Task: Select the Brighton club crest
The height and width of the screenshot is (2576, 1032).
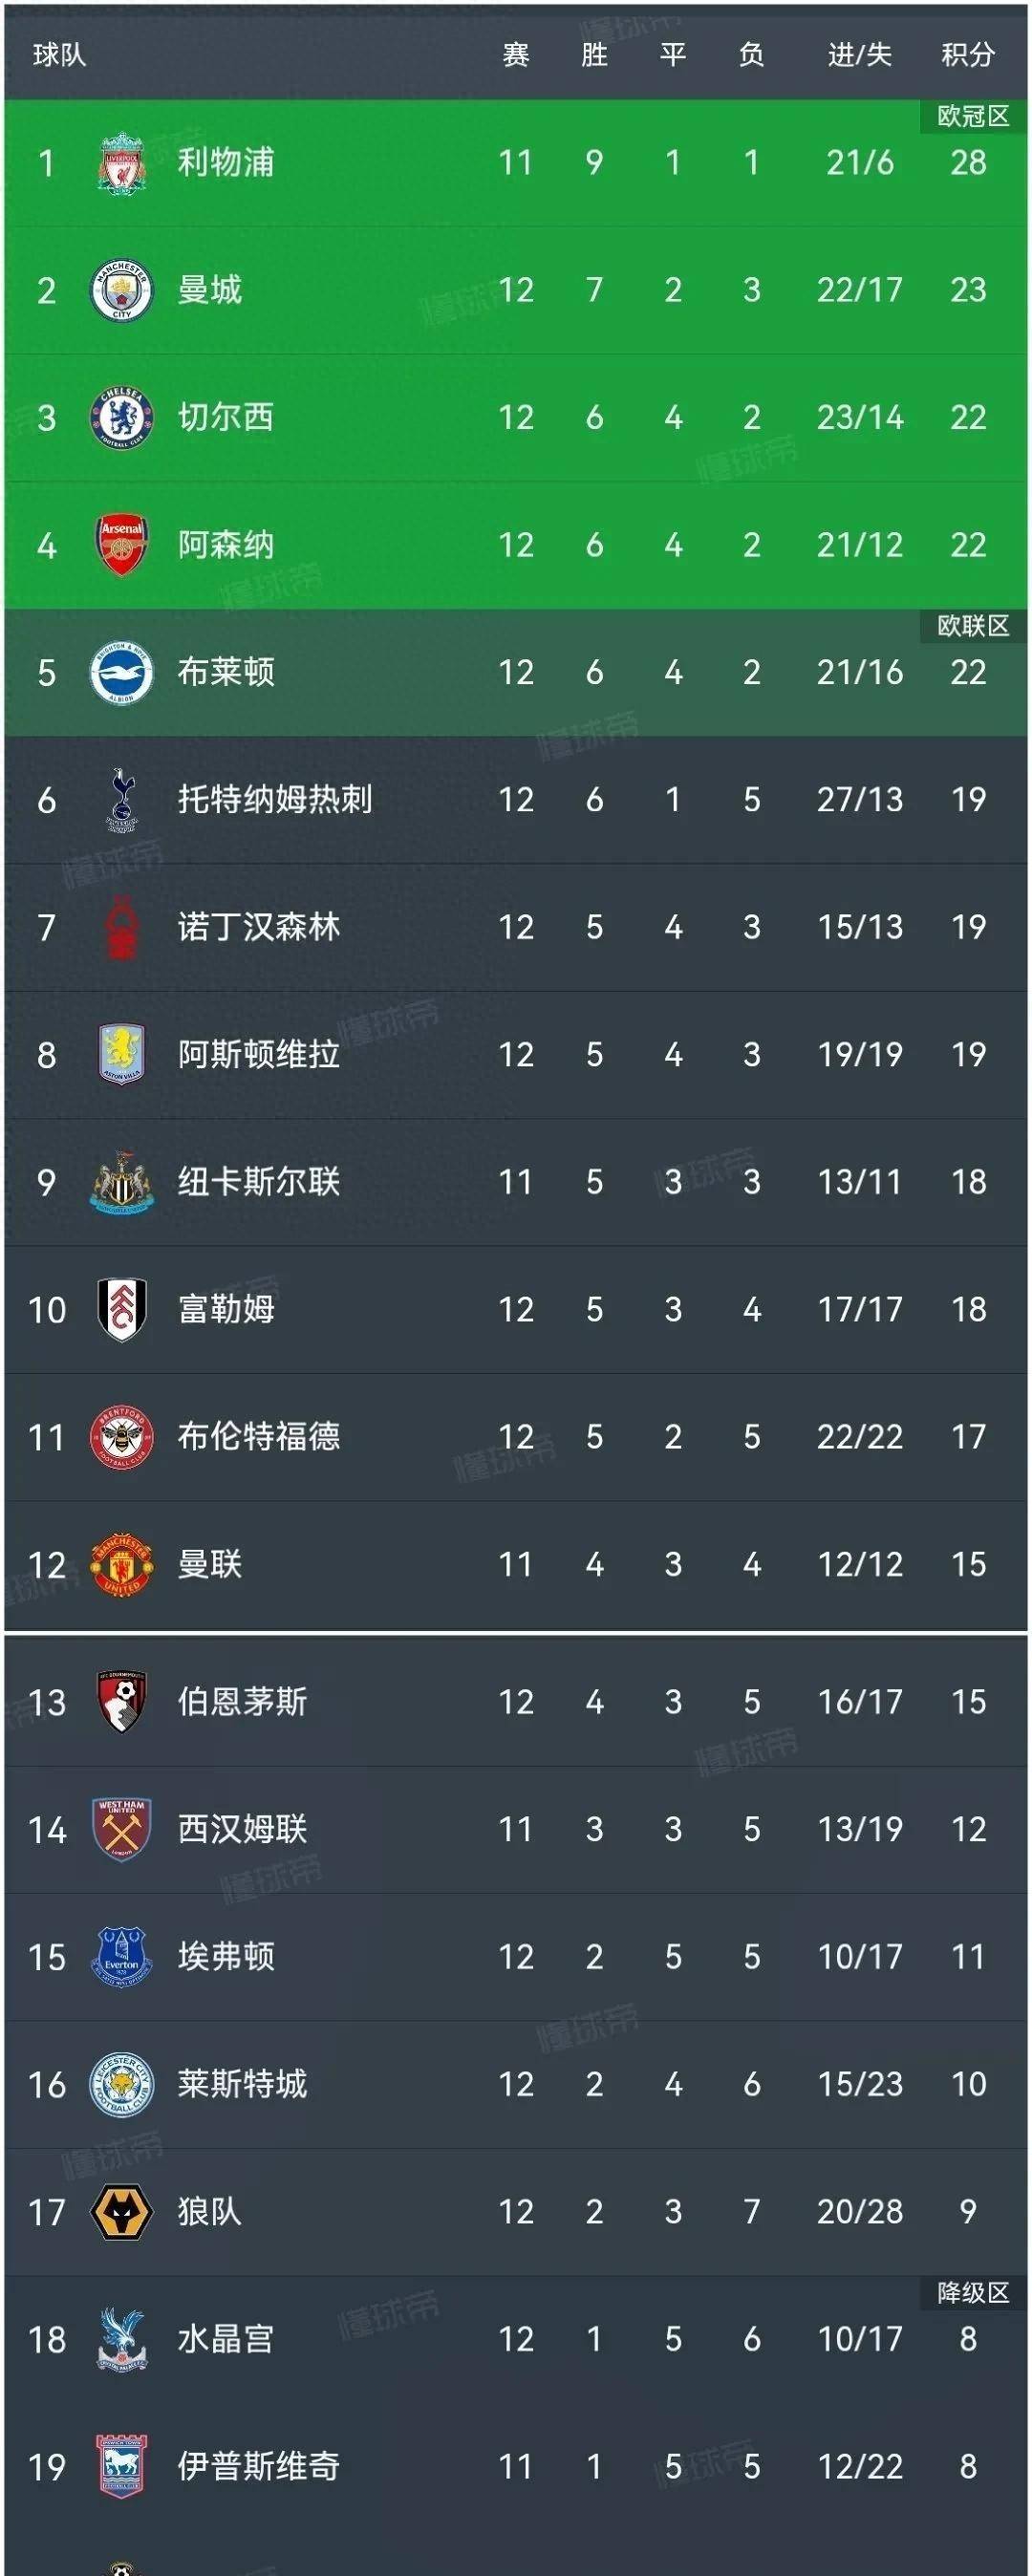Action: point(120,672)
